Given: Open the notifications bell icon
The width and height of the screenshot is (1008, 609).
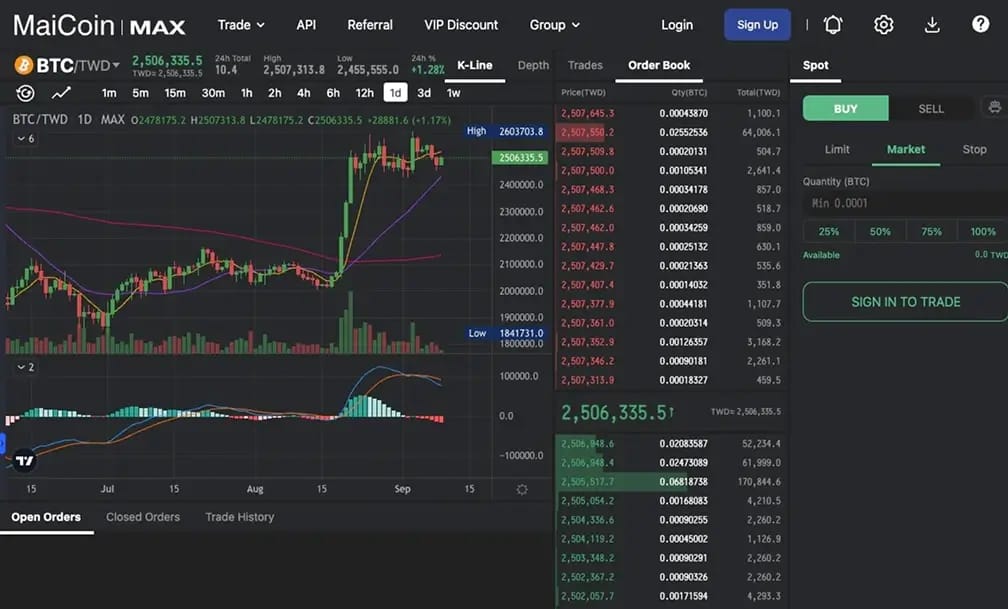Looking at the screenshot, I should click(x=832, y=24).
